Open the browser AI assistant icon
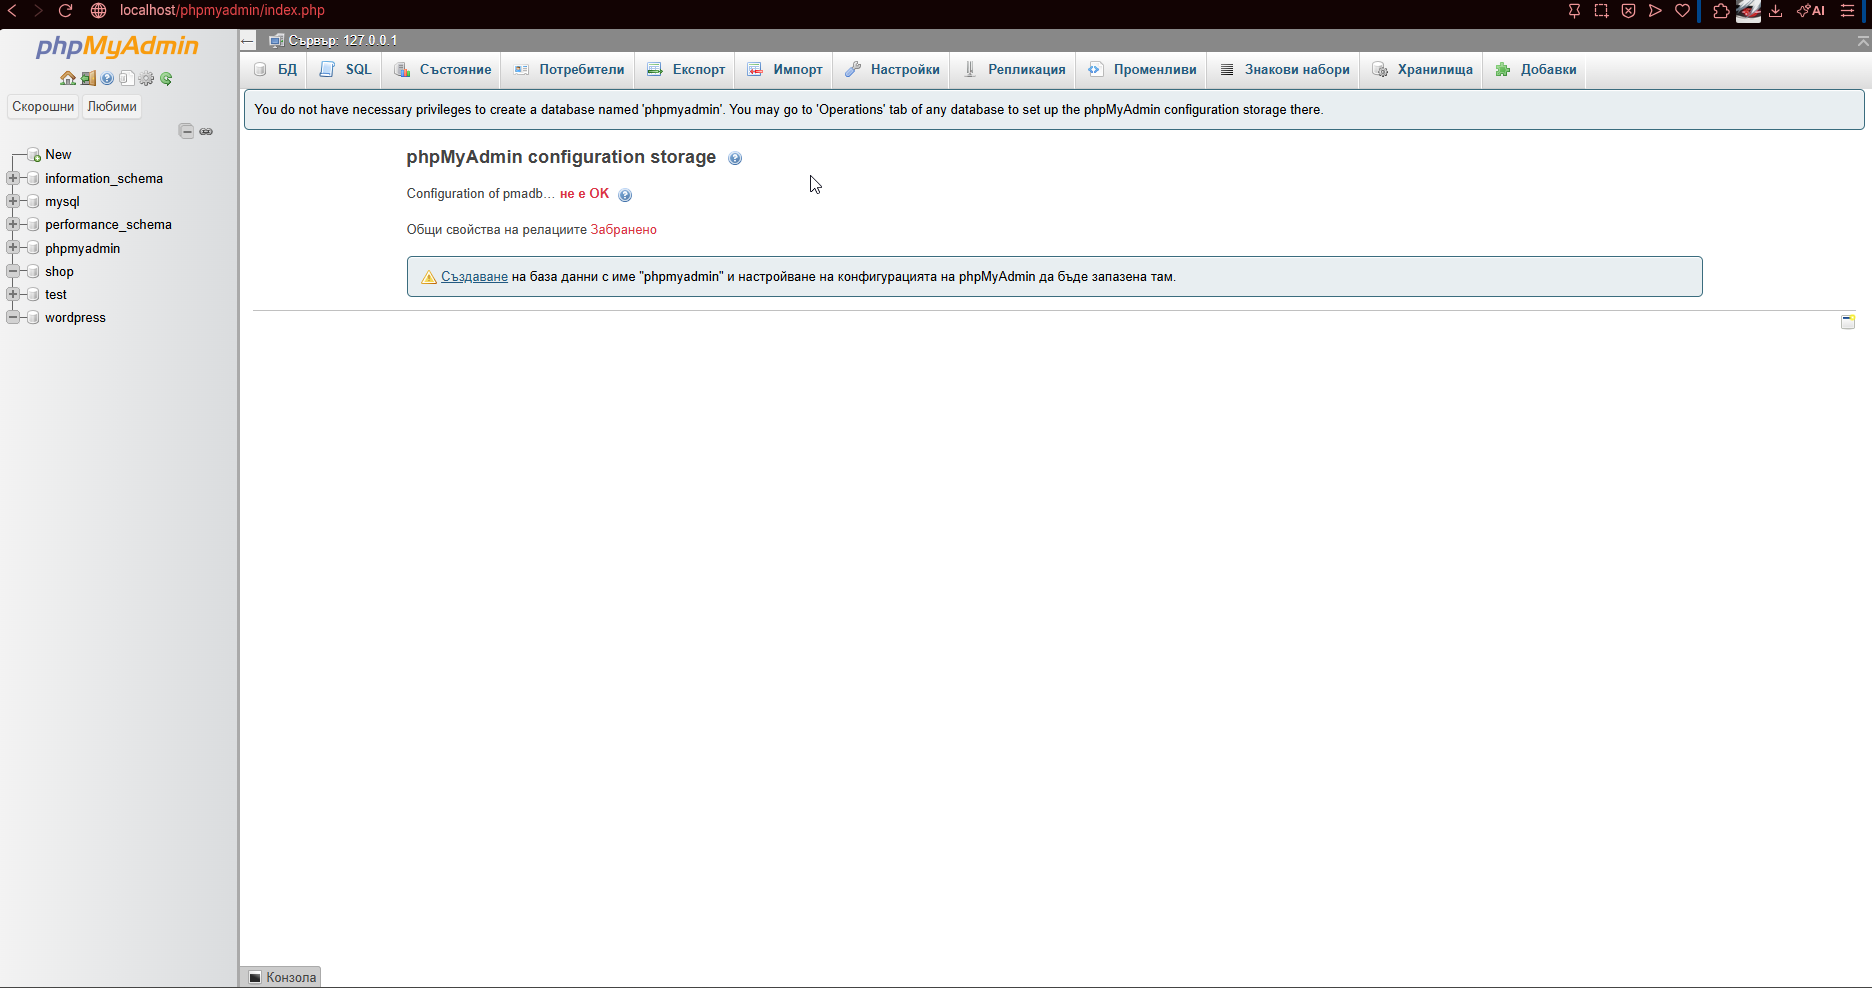The height and width of the screenshot is (988, 1872). click(1811, 11)
